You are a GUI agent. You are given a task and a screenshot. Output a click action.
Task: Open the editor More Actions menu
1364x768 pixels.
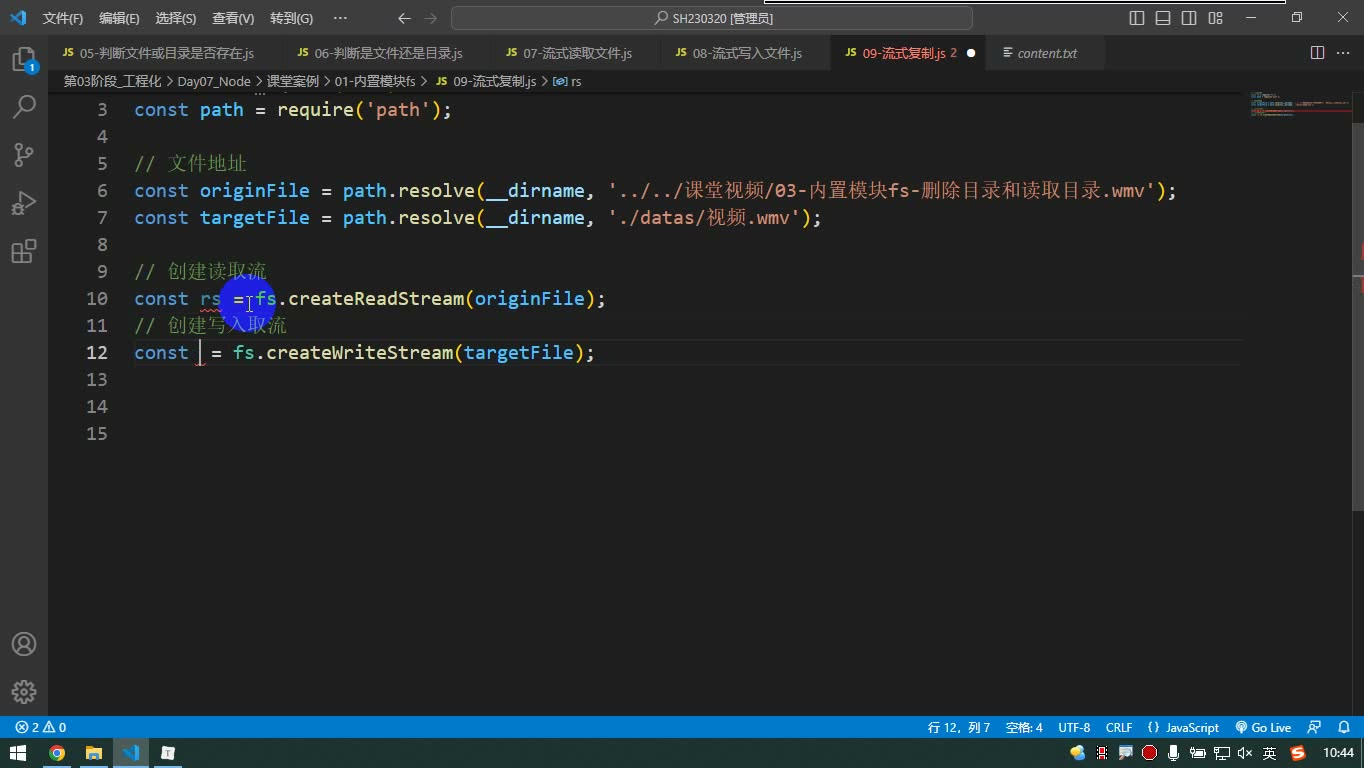pyautogui.click(x=1344, y=53)
